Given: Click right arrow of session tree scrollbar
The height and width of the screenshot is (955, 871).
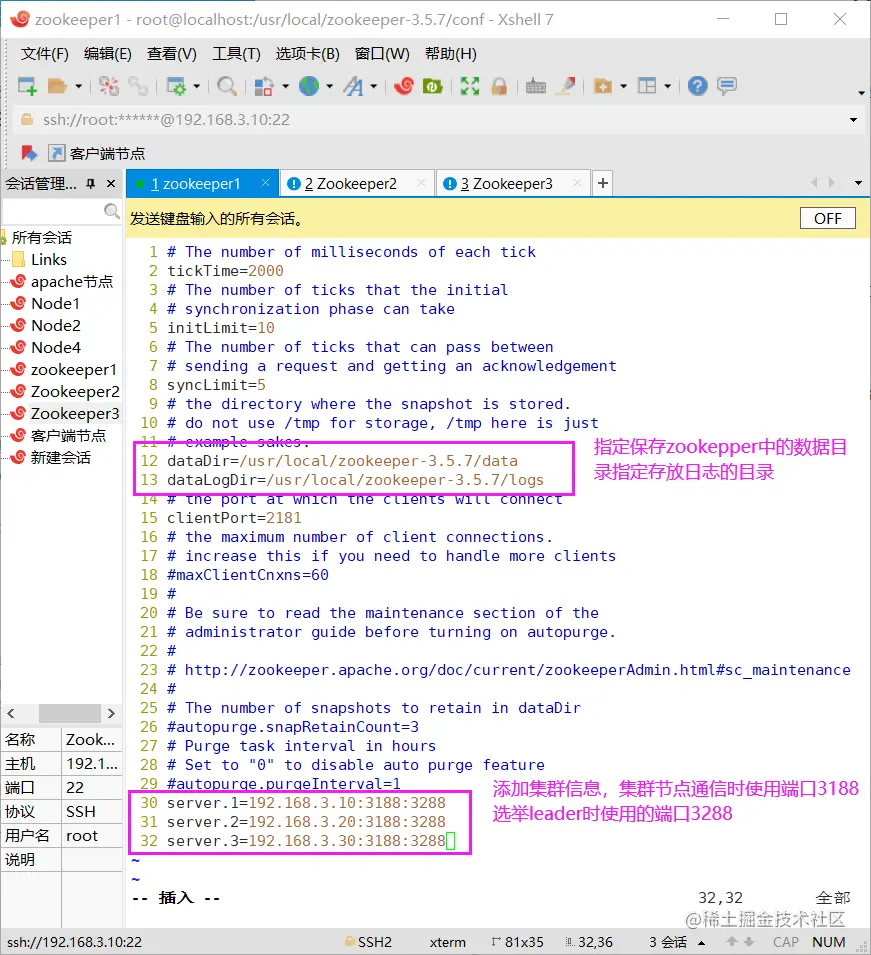Looking at the screenshot, I should [x=111, y=713].
